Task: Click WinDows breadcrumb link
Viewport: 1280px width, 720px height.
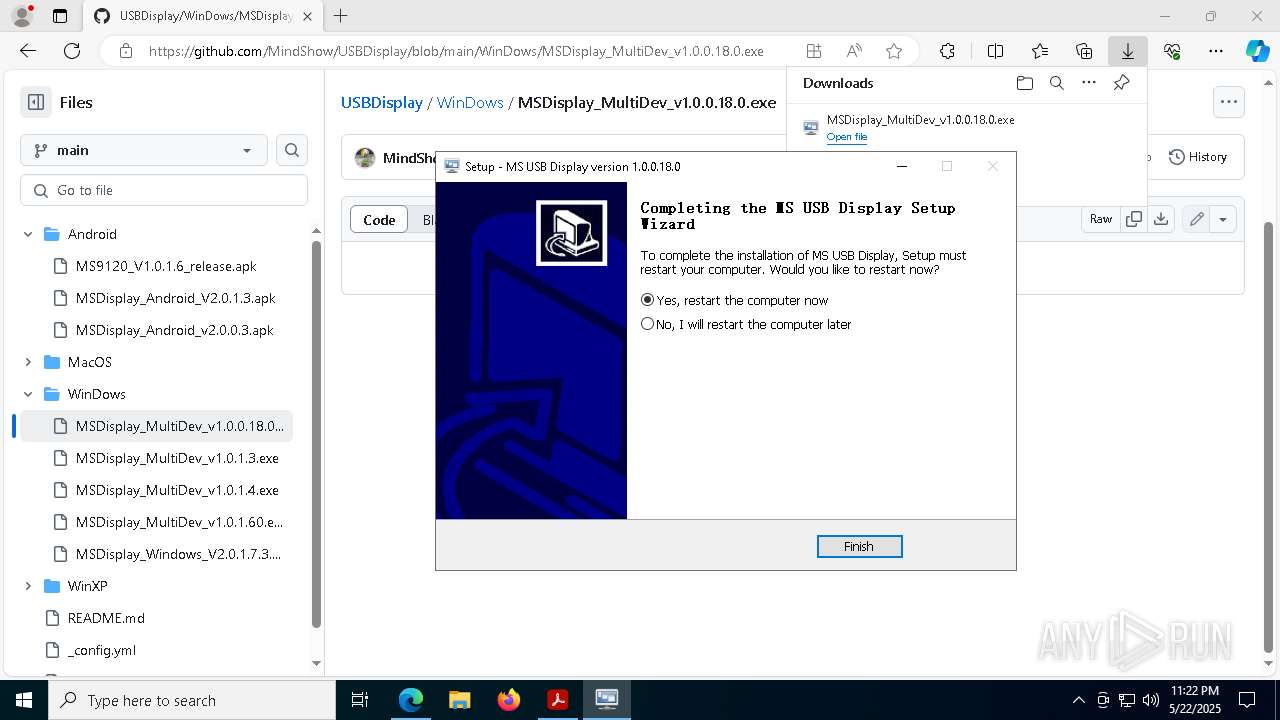Action: 470,103
